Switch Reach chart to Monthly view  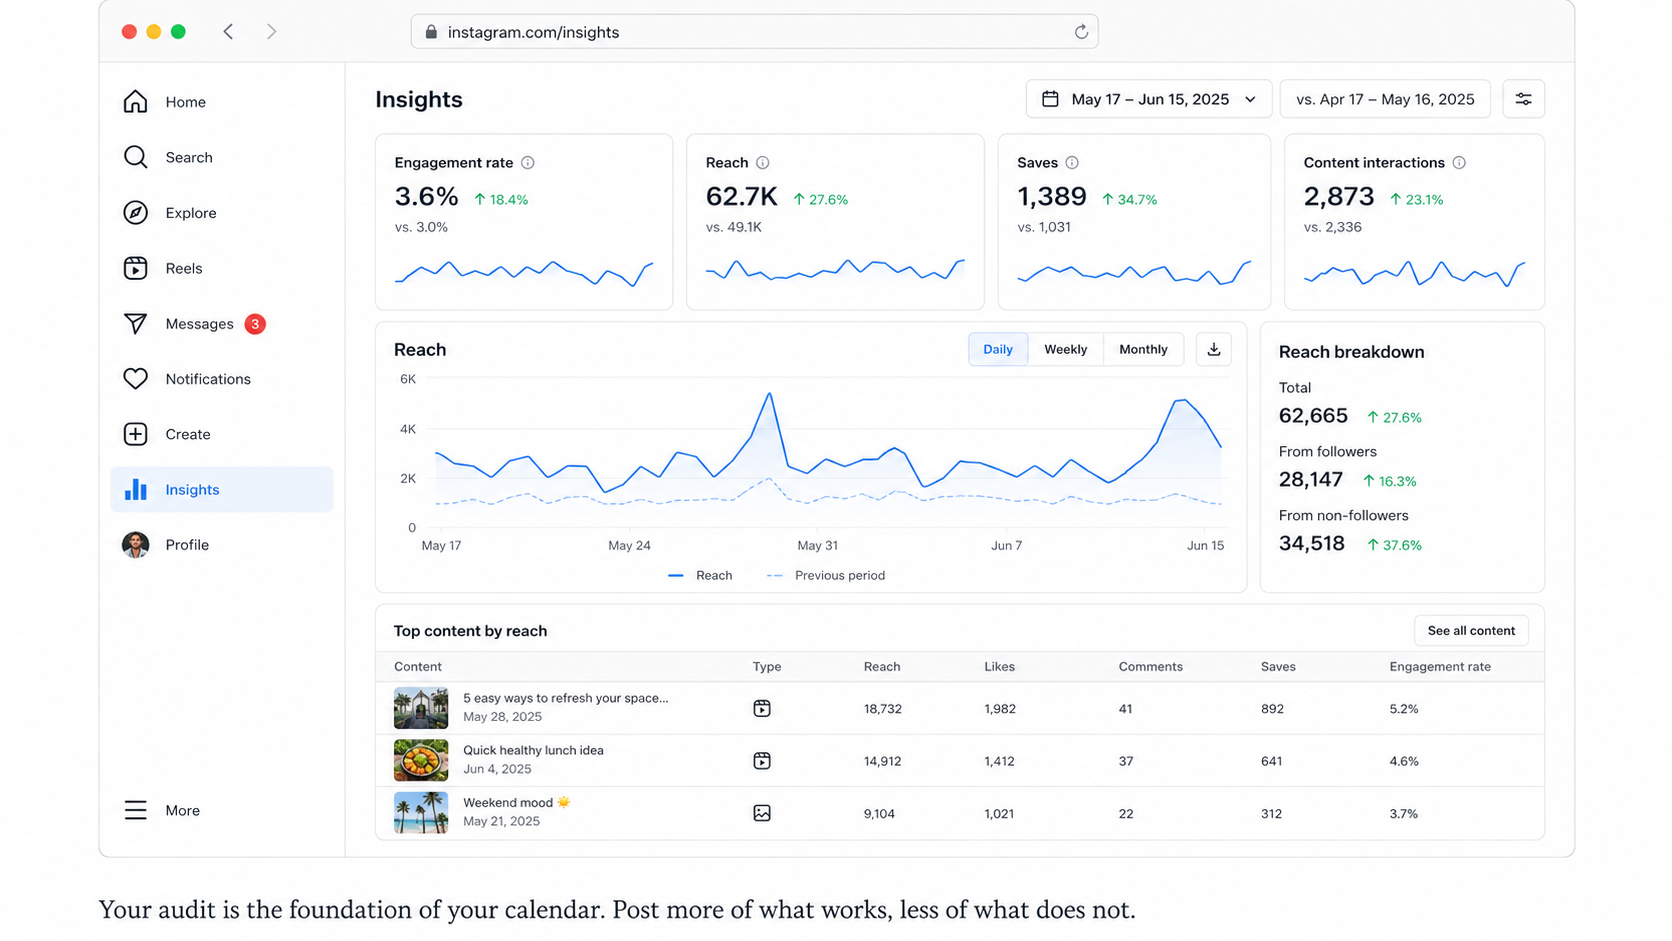point(1143,349)
